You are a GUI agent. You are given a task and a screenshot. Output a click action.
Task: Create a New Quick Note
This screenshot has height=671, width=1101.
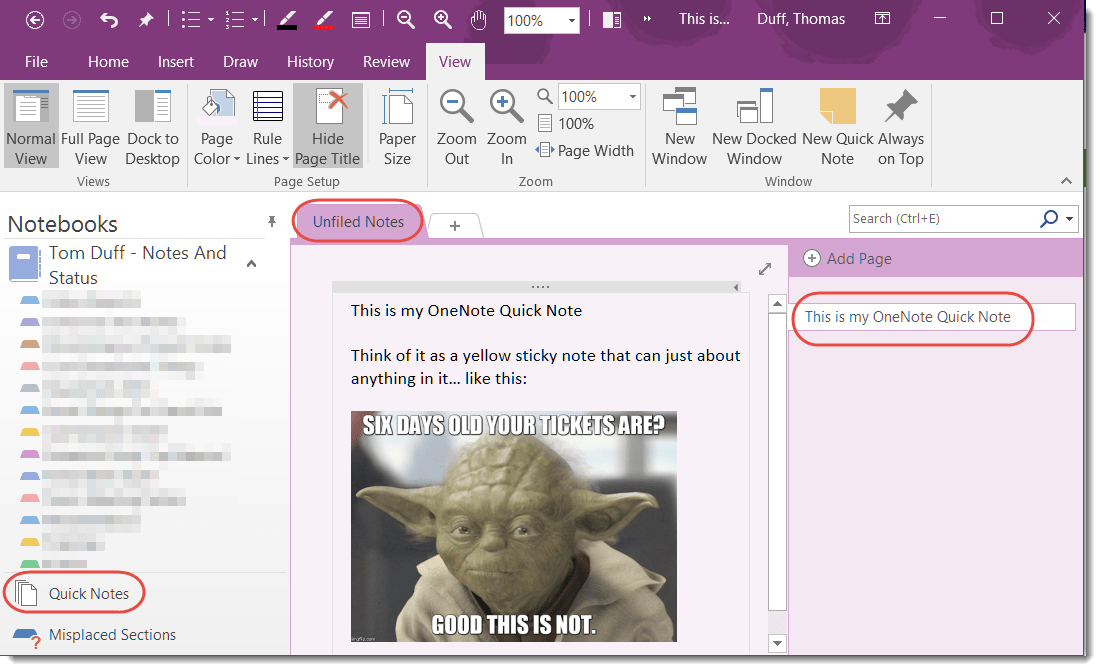837,127
